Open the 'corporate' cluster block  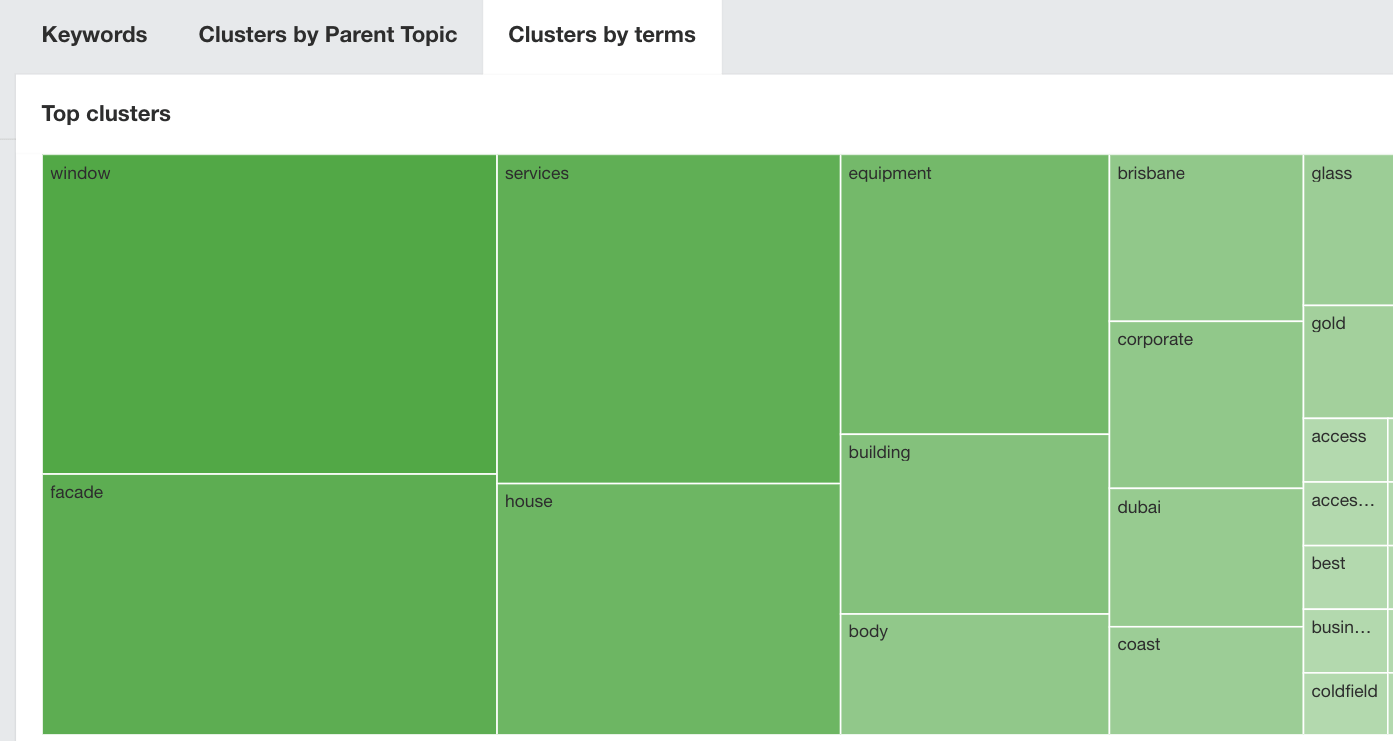click(1204, 400)
